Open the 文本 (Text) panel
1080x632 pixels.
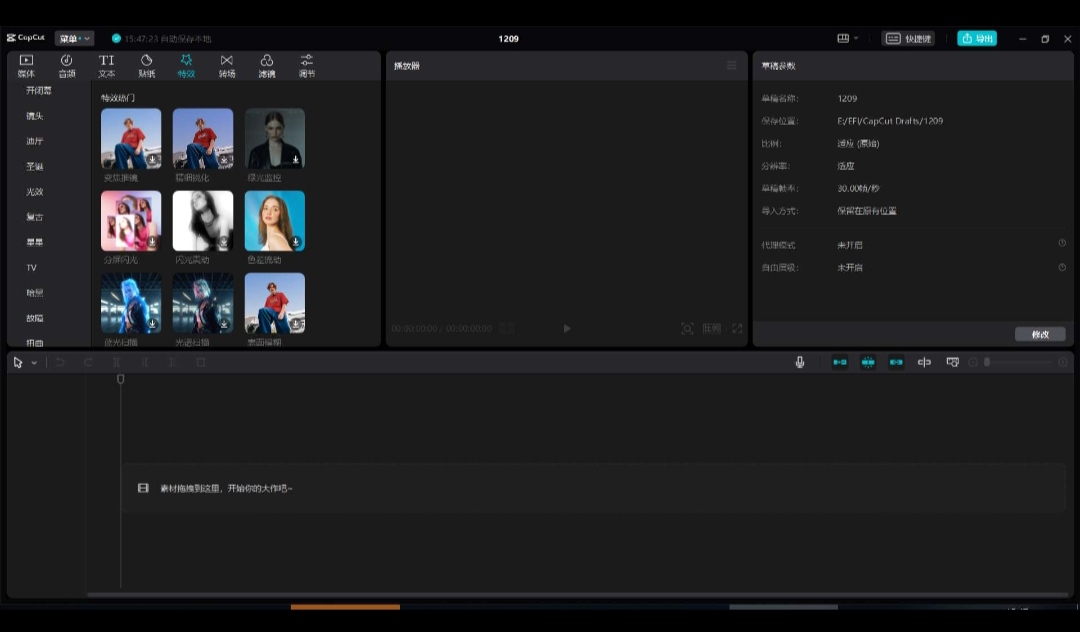point(106,66)
